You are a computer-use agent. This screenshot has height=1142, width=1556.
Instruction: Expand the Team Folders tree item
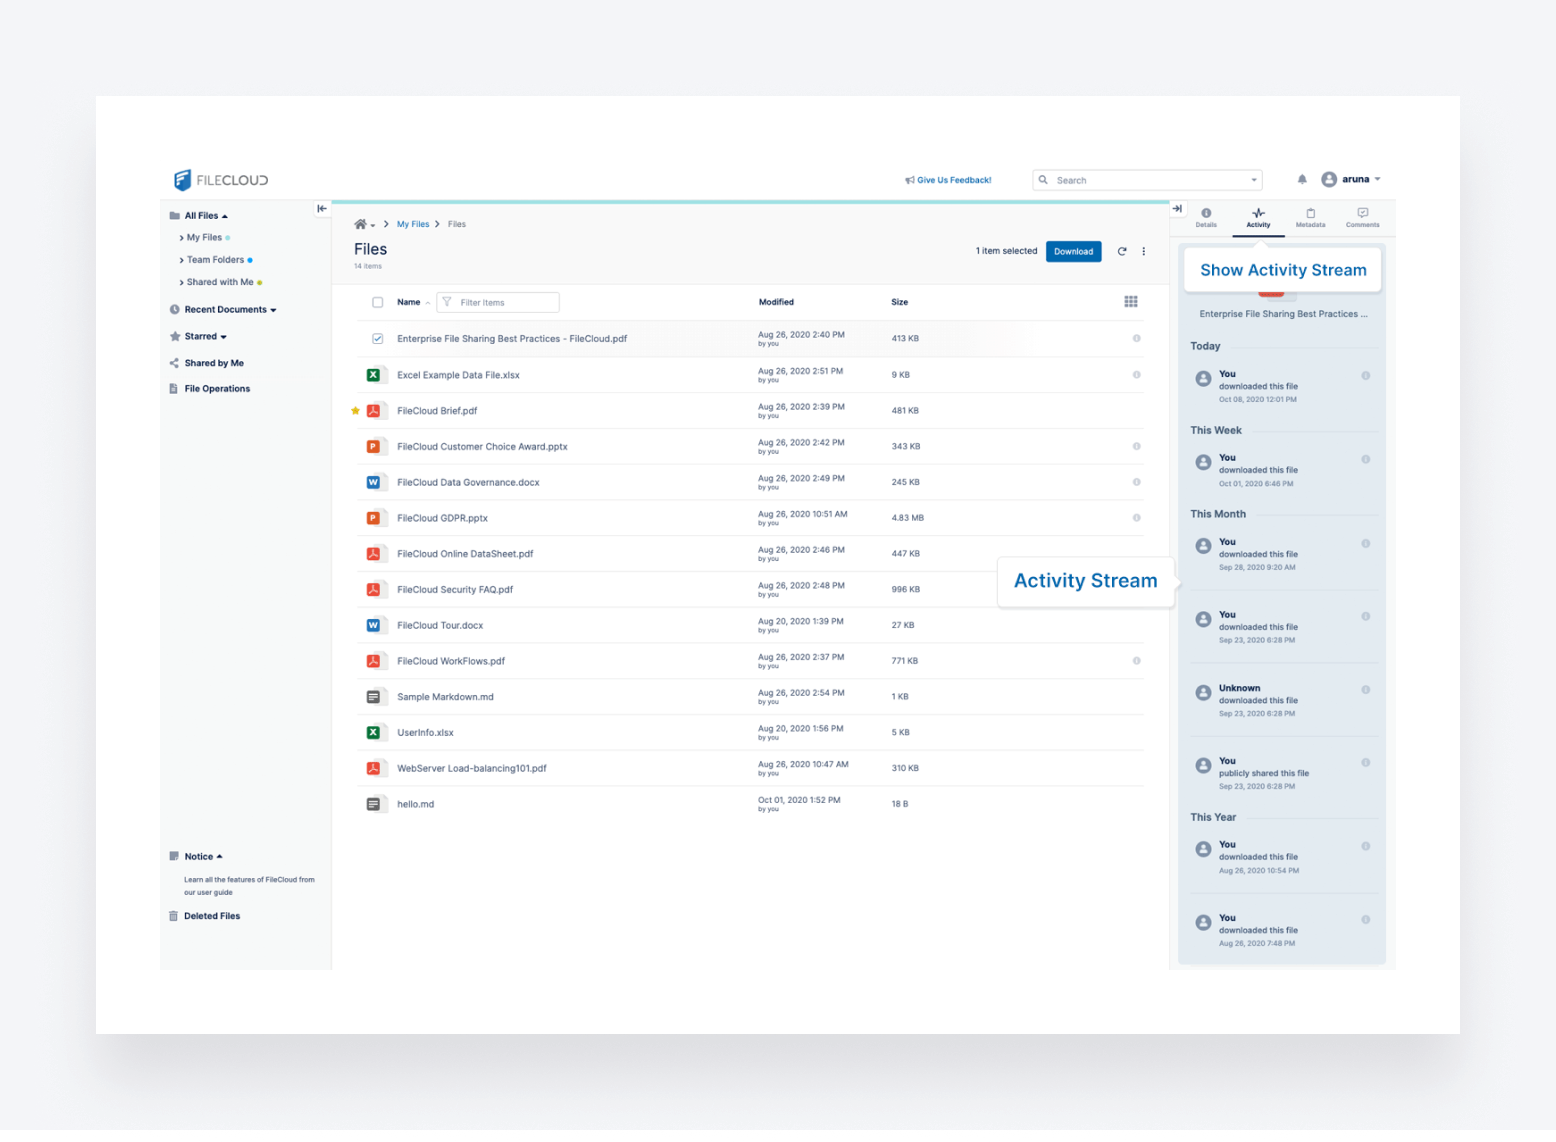[x=180, y=259]
